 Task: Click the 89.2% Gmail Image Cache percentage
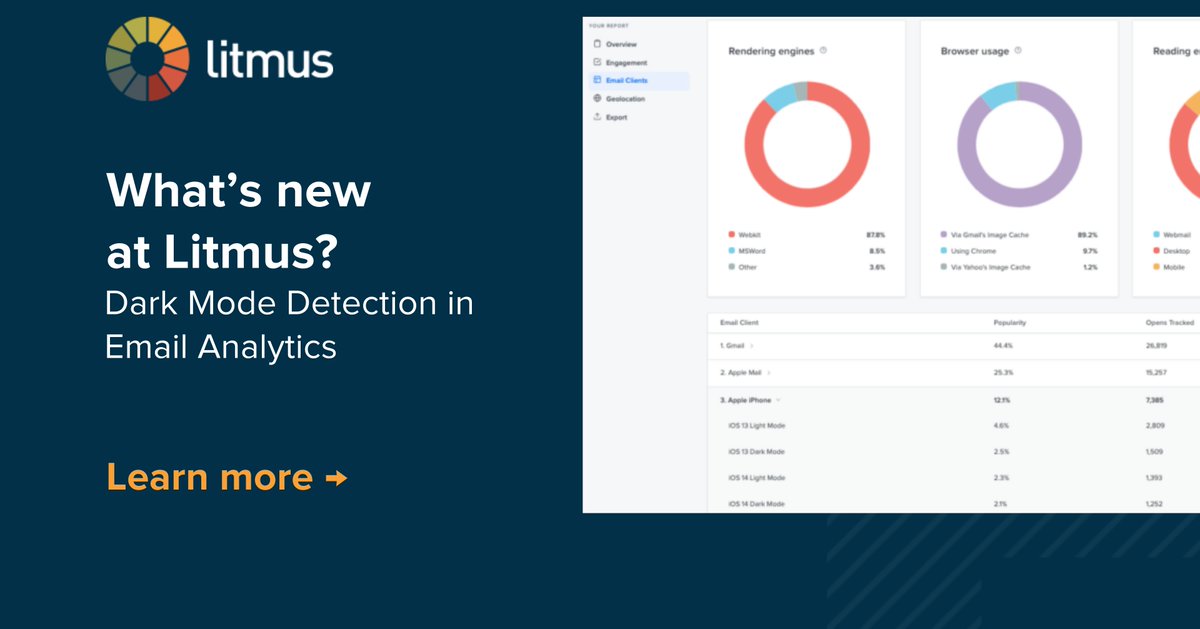click(1088, 235)
